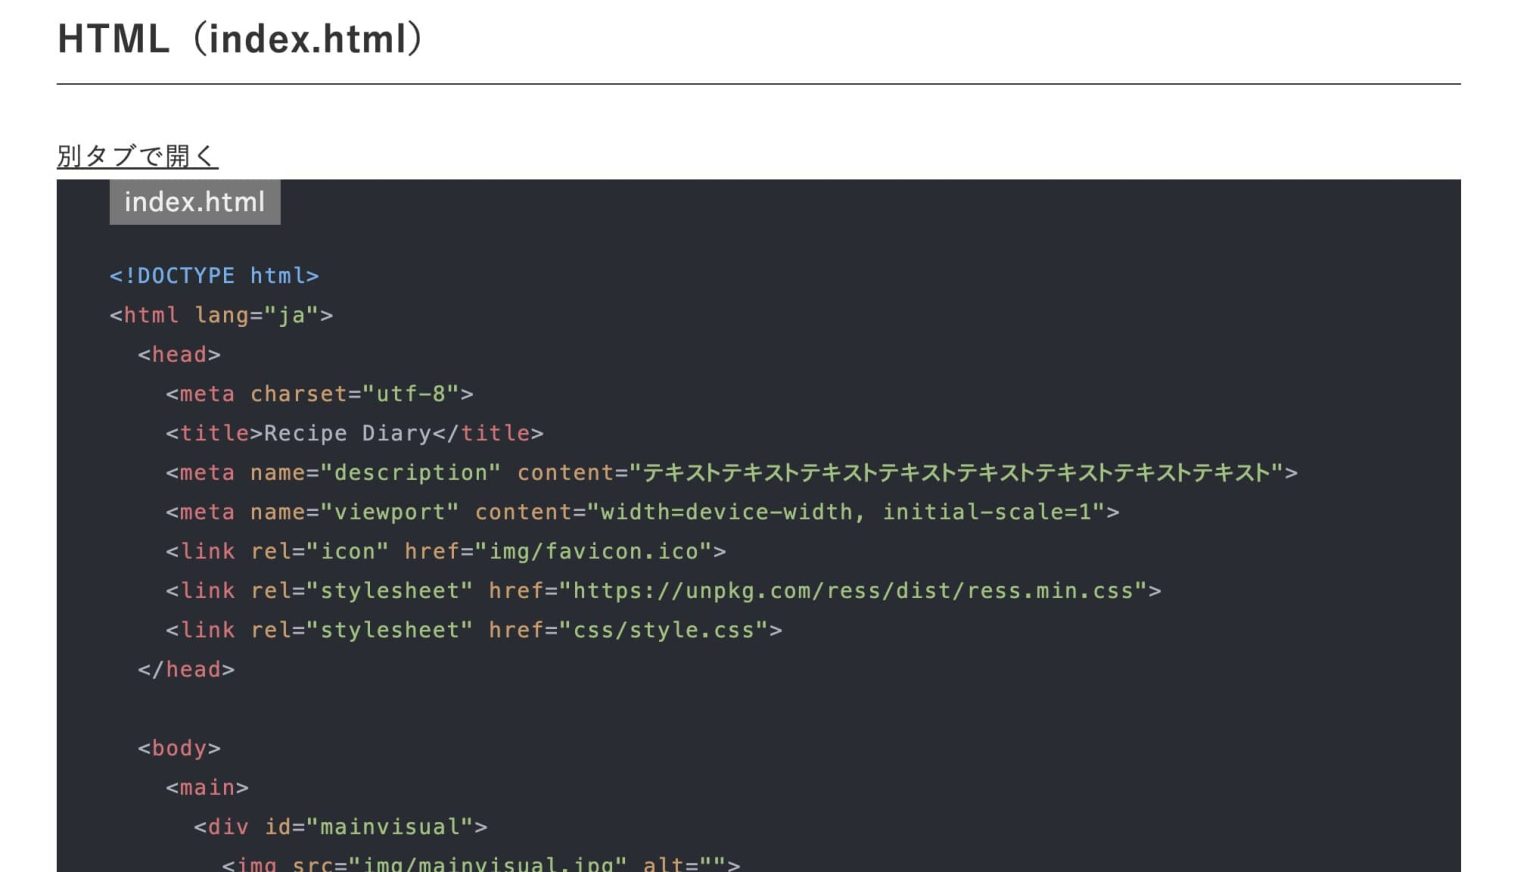Click the meta description content line
Screen dimensions: 1536x872
coord(500,472)
